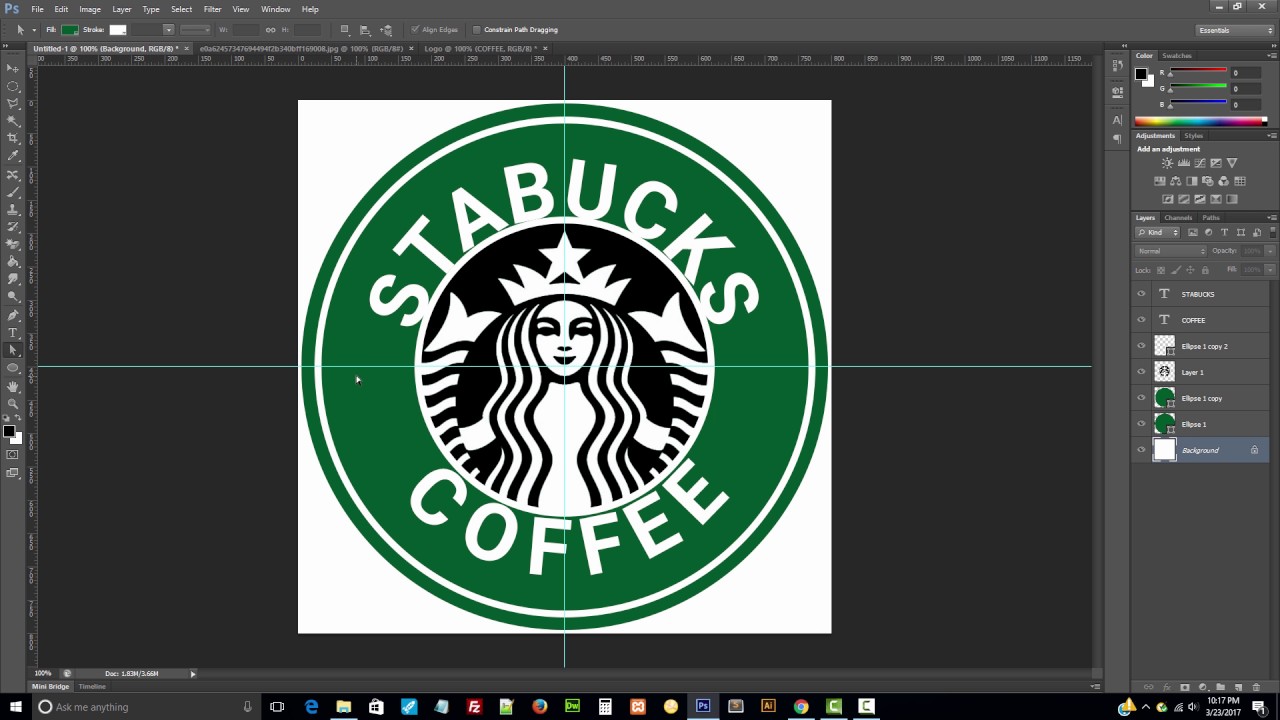Image resolution: width=1280 pixels, height=720 pixels.
Task: Switch to the Styles tab
Action: (x=1194, y=135)
